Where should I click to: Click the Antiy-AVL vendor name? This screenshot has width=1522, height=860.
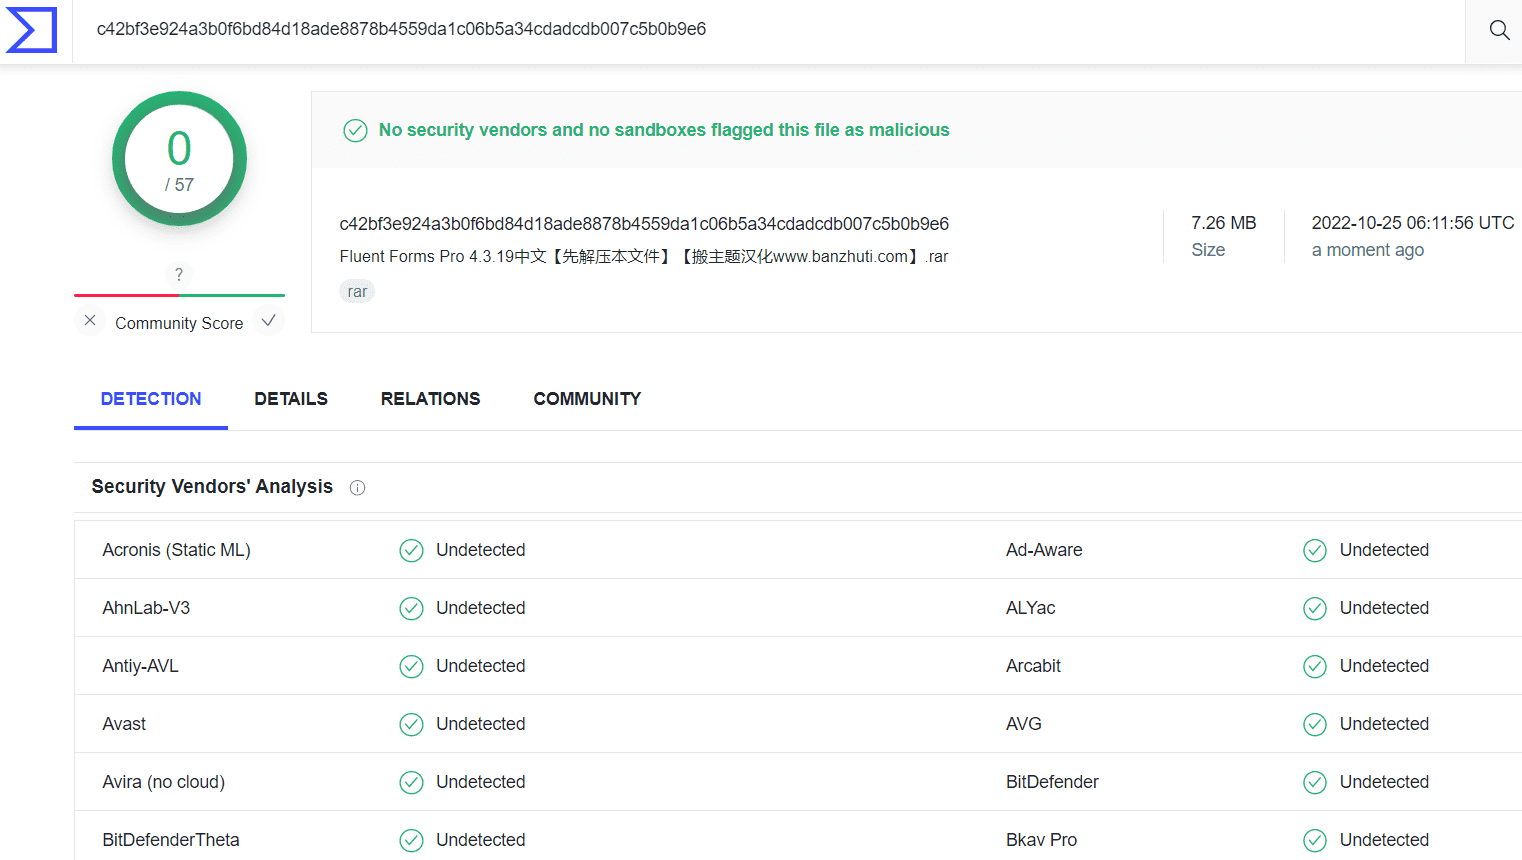[140, 666]
